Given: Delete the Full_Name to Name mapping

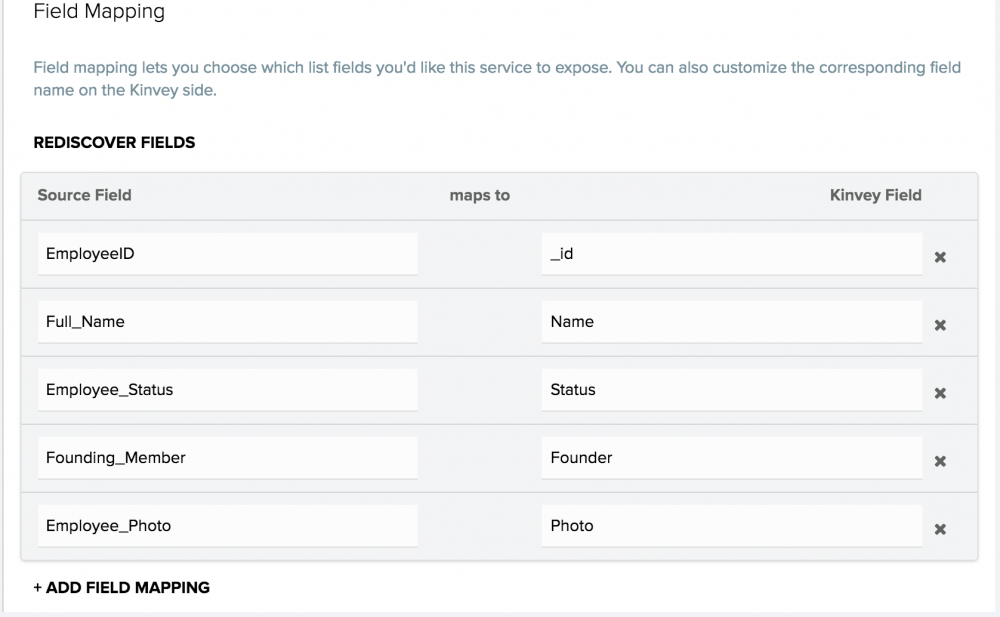Looking at the screenshot, I should (940, 325).
